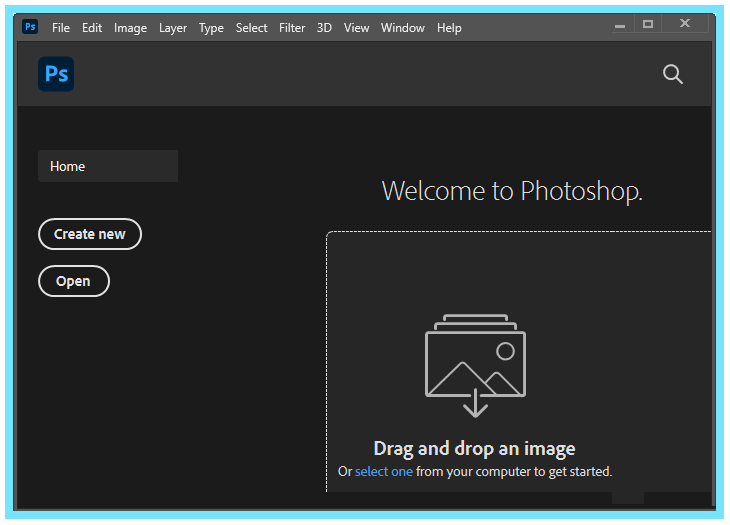Close the Photoshop window
Image resolution: width=730 pixels, height=525 pixels.
[685, 23]
